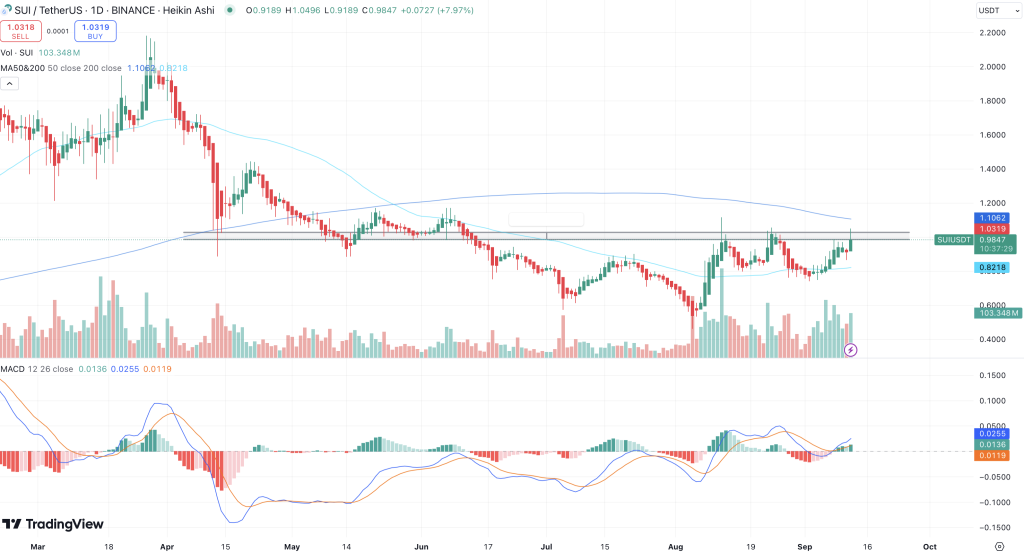
Task: Click the Apr label on time axis
Action: 167,546
